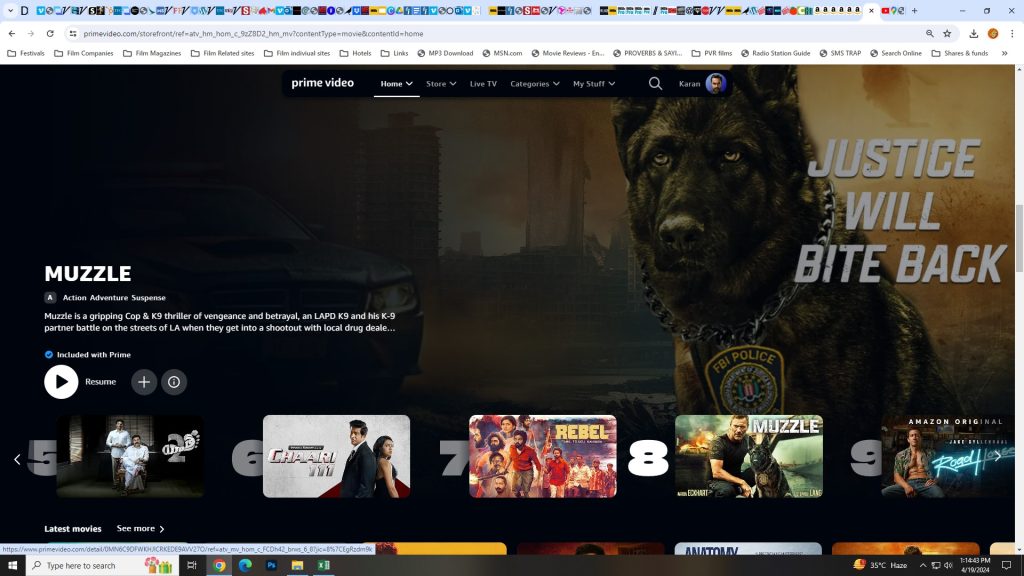Open File Explorer from the taskbar
1024x576 pixels.
(297, 565)
